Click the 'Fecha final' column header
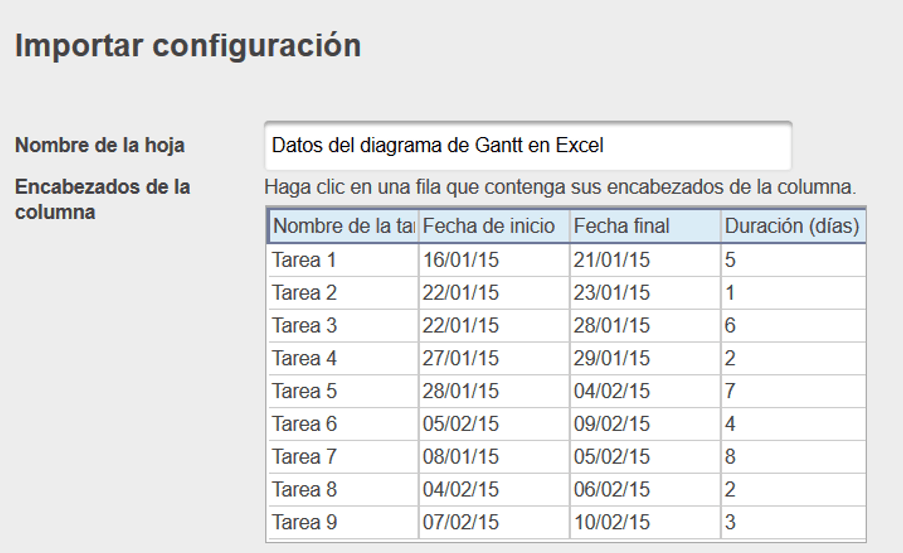Screen dimensions: 903x553 pos(643,226)
